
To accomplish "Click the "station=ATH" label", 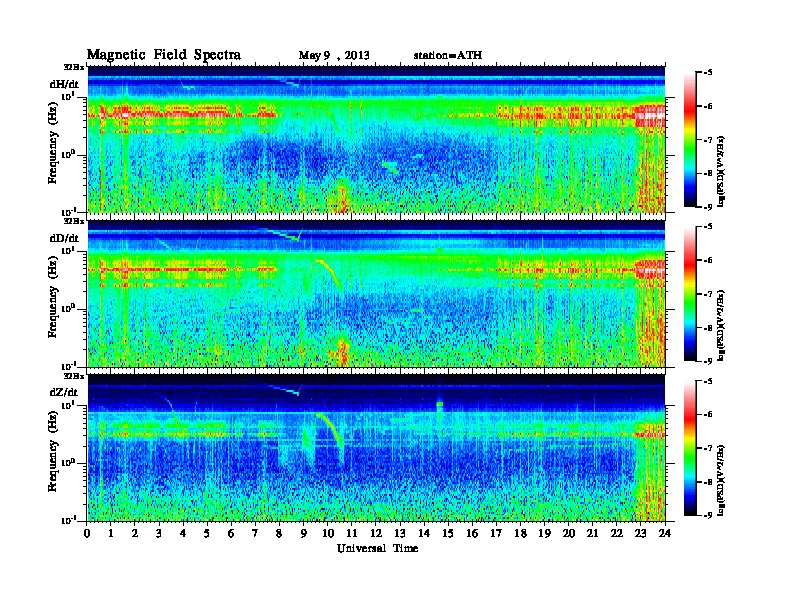I will point(448,55).
